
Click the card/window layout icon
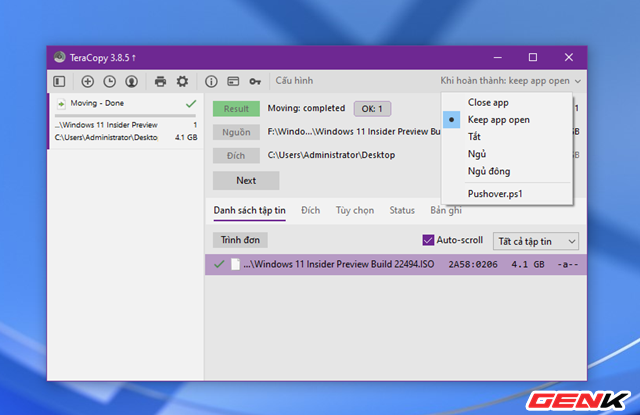233,82
